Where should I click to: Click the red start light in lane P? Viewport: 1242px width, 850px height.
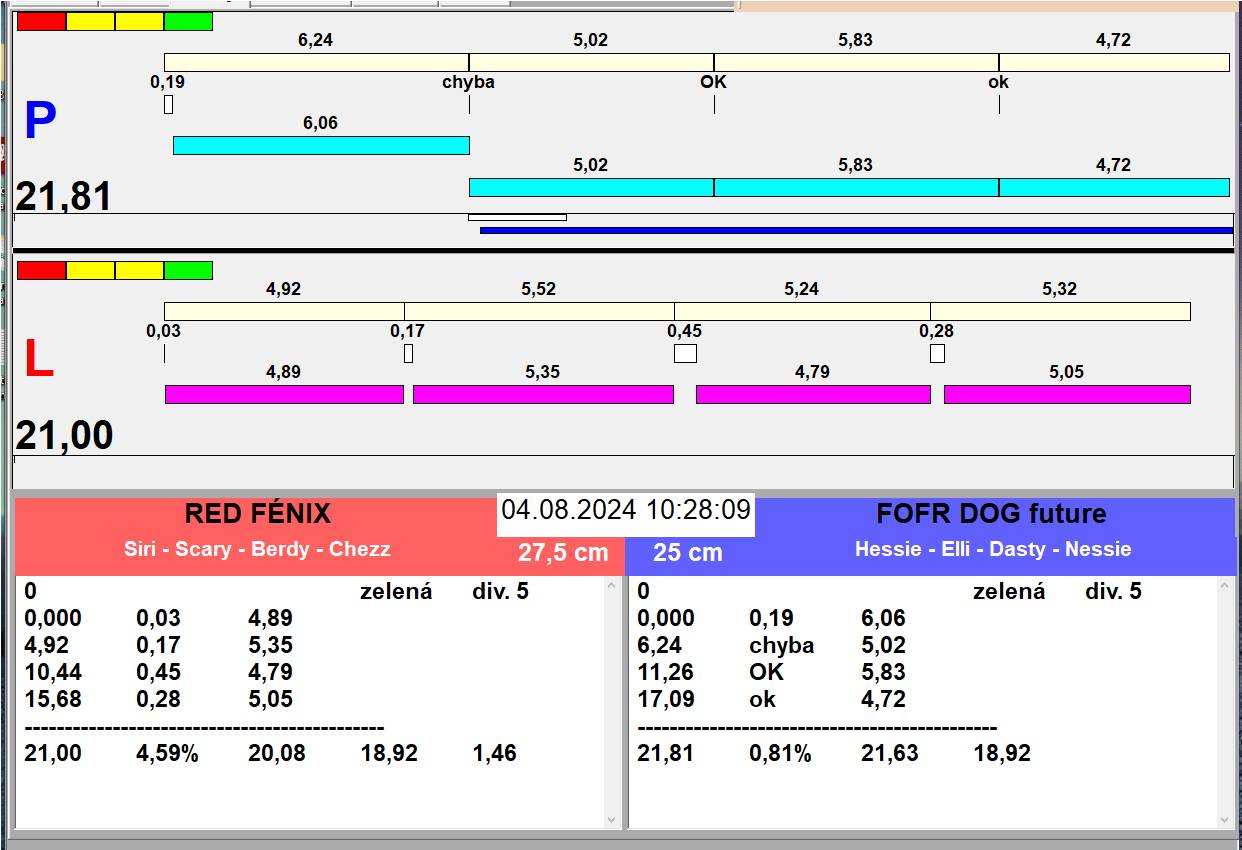pos(42,21)
